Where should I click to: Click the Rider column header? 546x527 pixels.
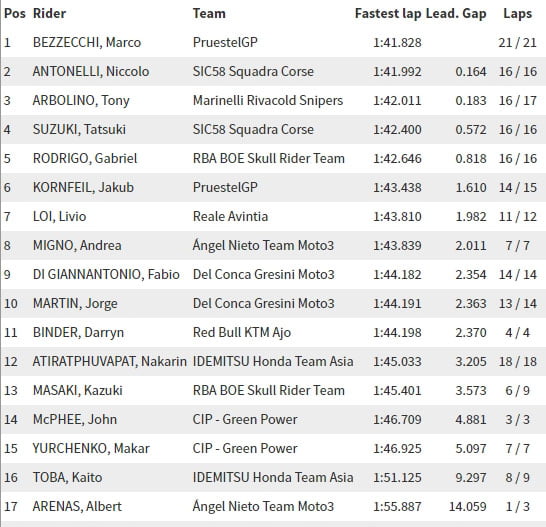tap(49, 14)
